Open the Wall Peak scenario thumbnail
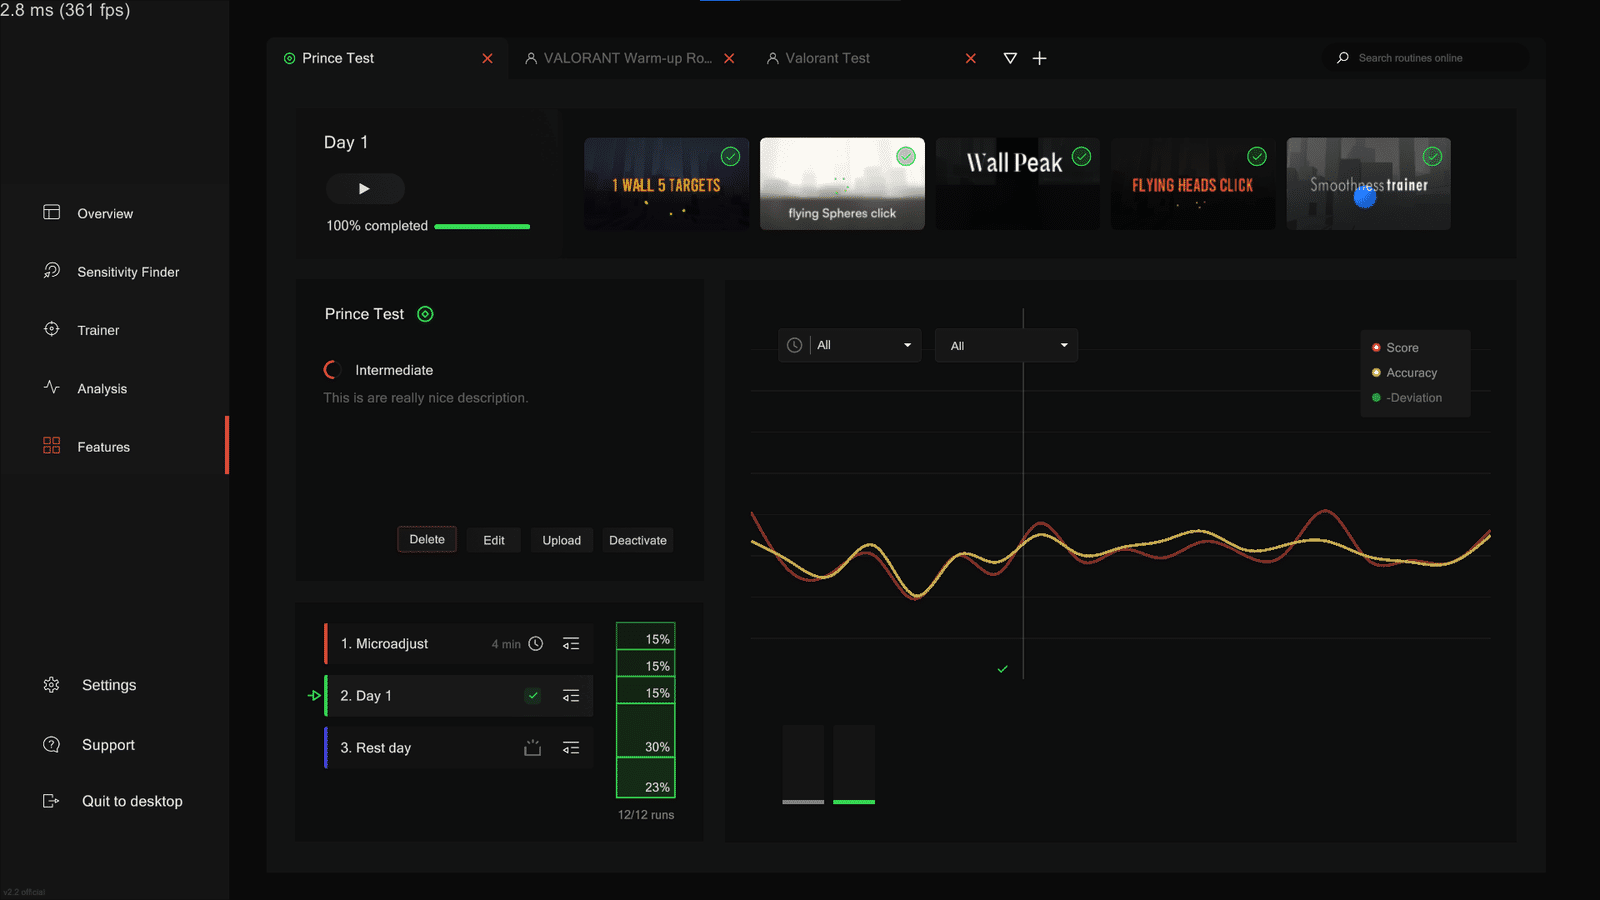This screenshot has height=900, width=1600. (x=1017, y=184)
